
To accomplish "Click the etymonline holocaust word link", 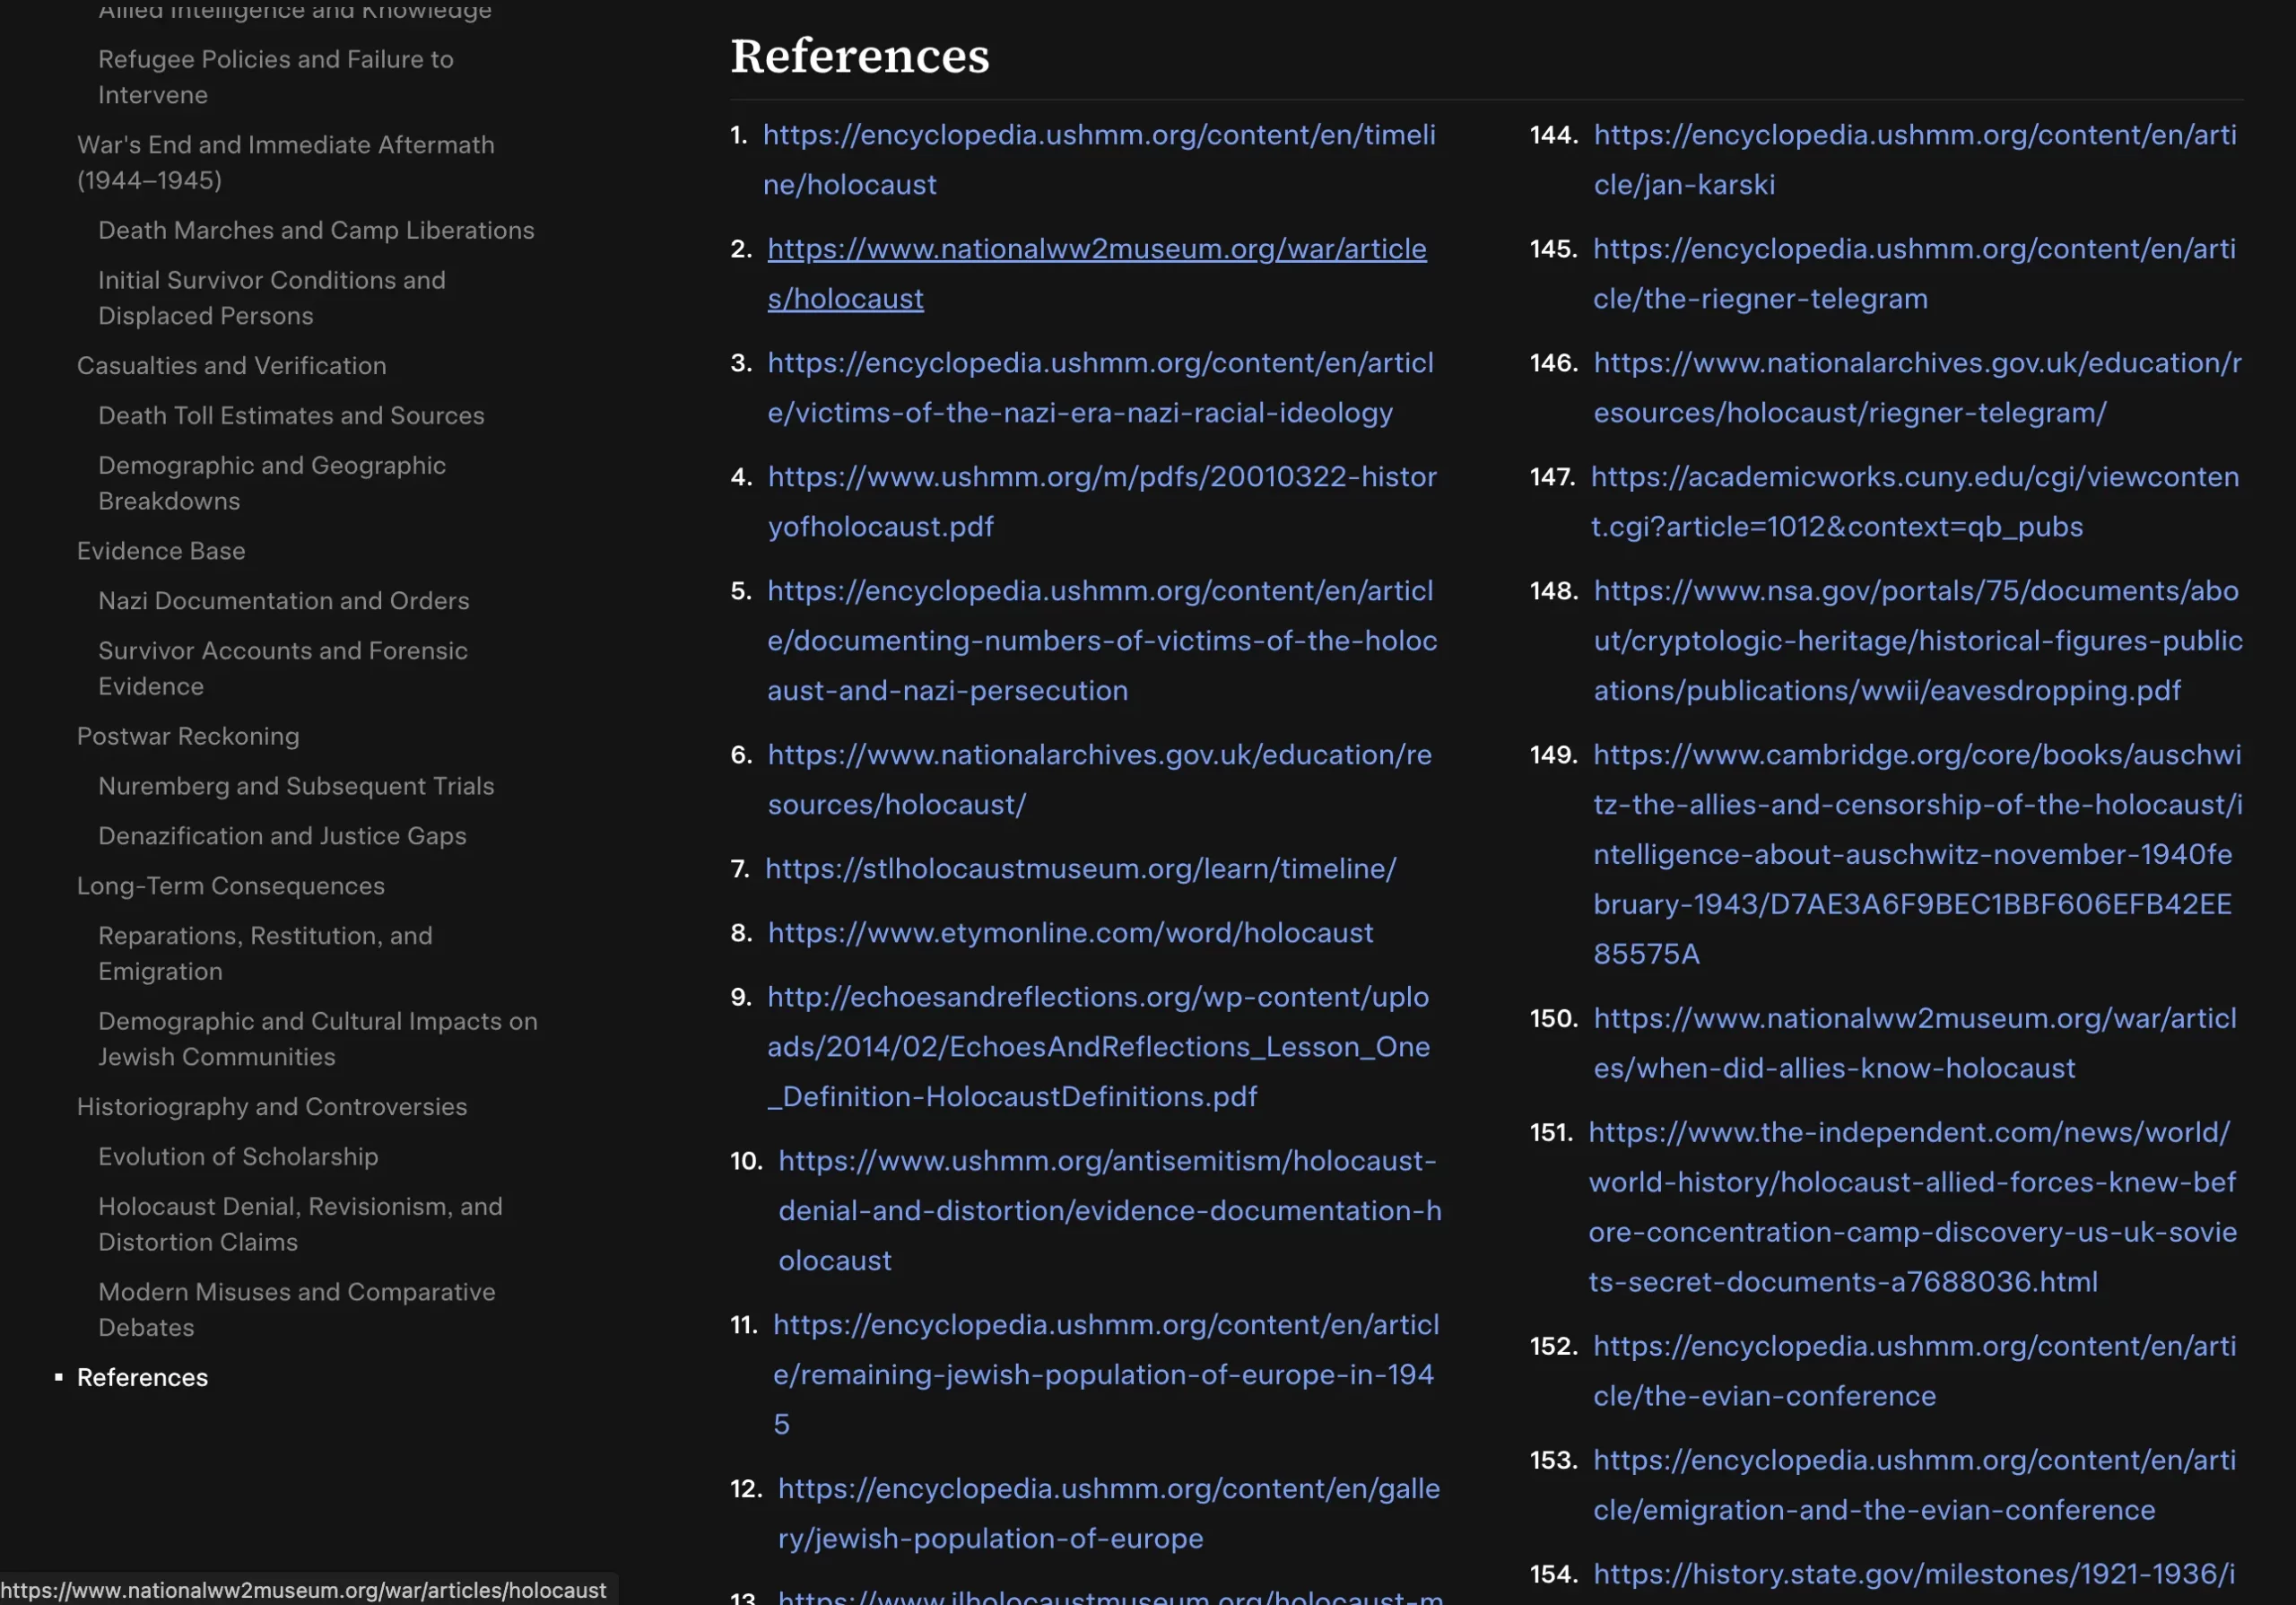I will tap(1070, 933).
